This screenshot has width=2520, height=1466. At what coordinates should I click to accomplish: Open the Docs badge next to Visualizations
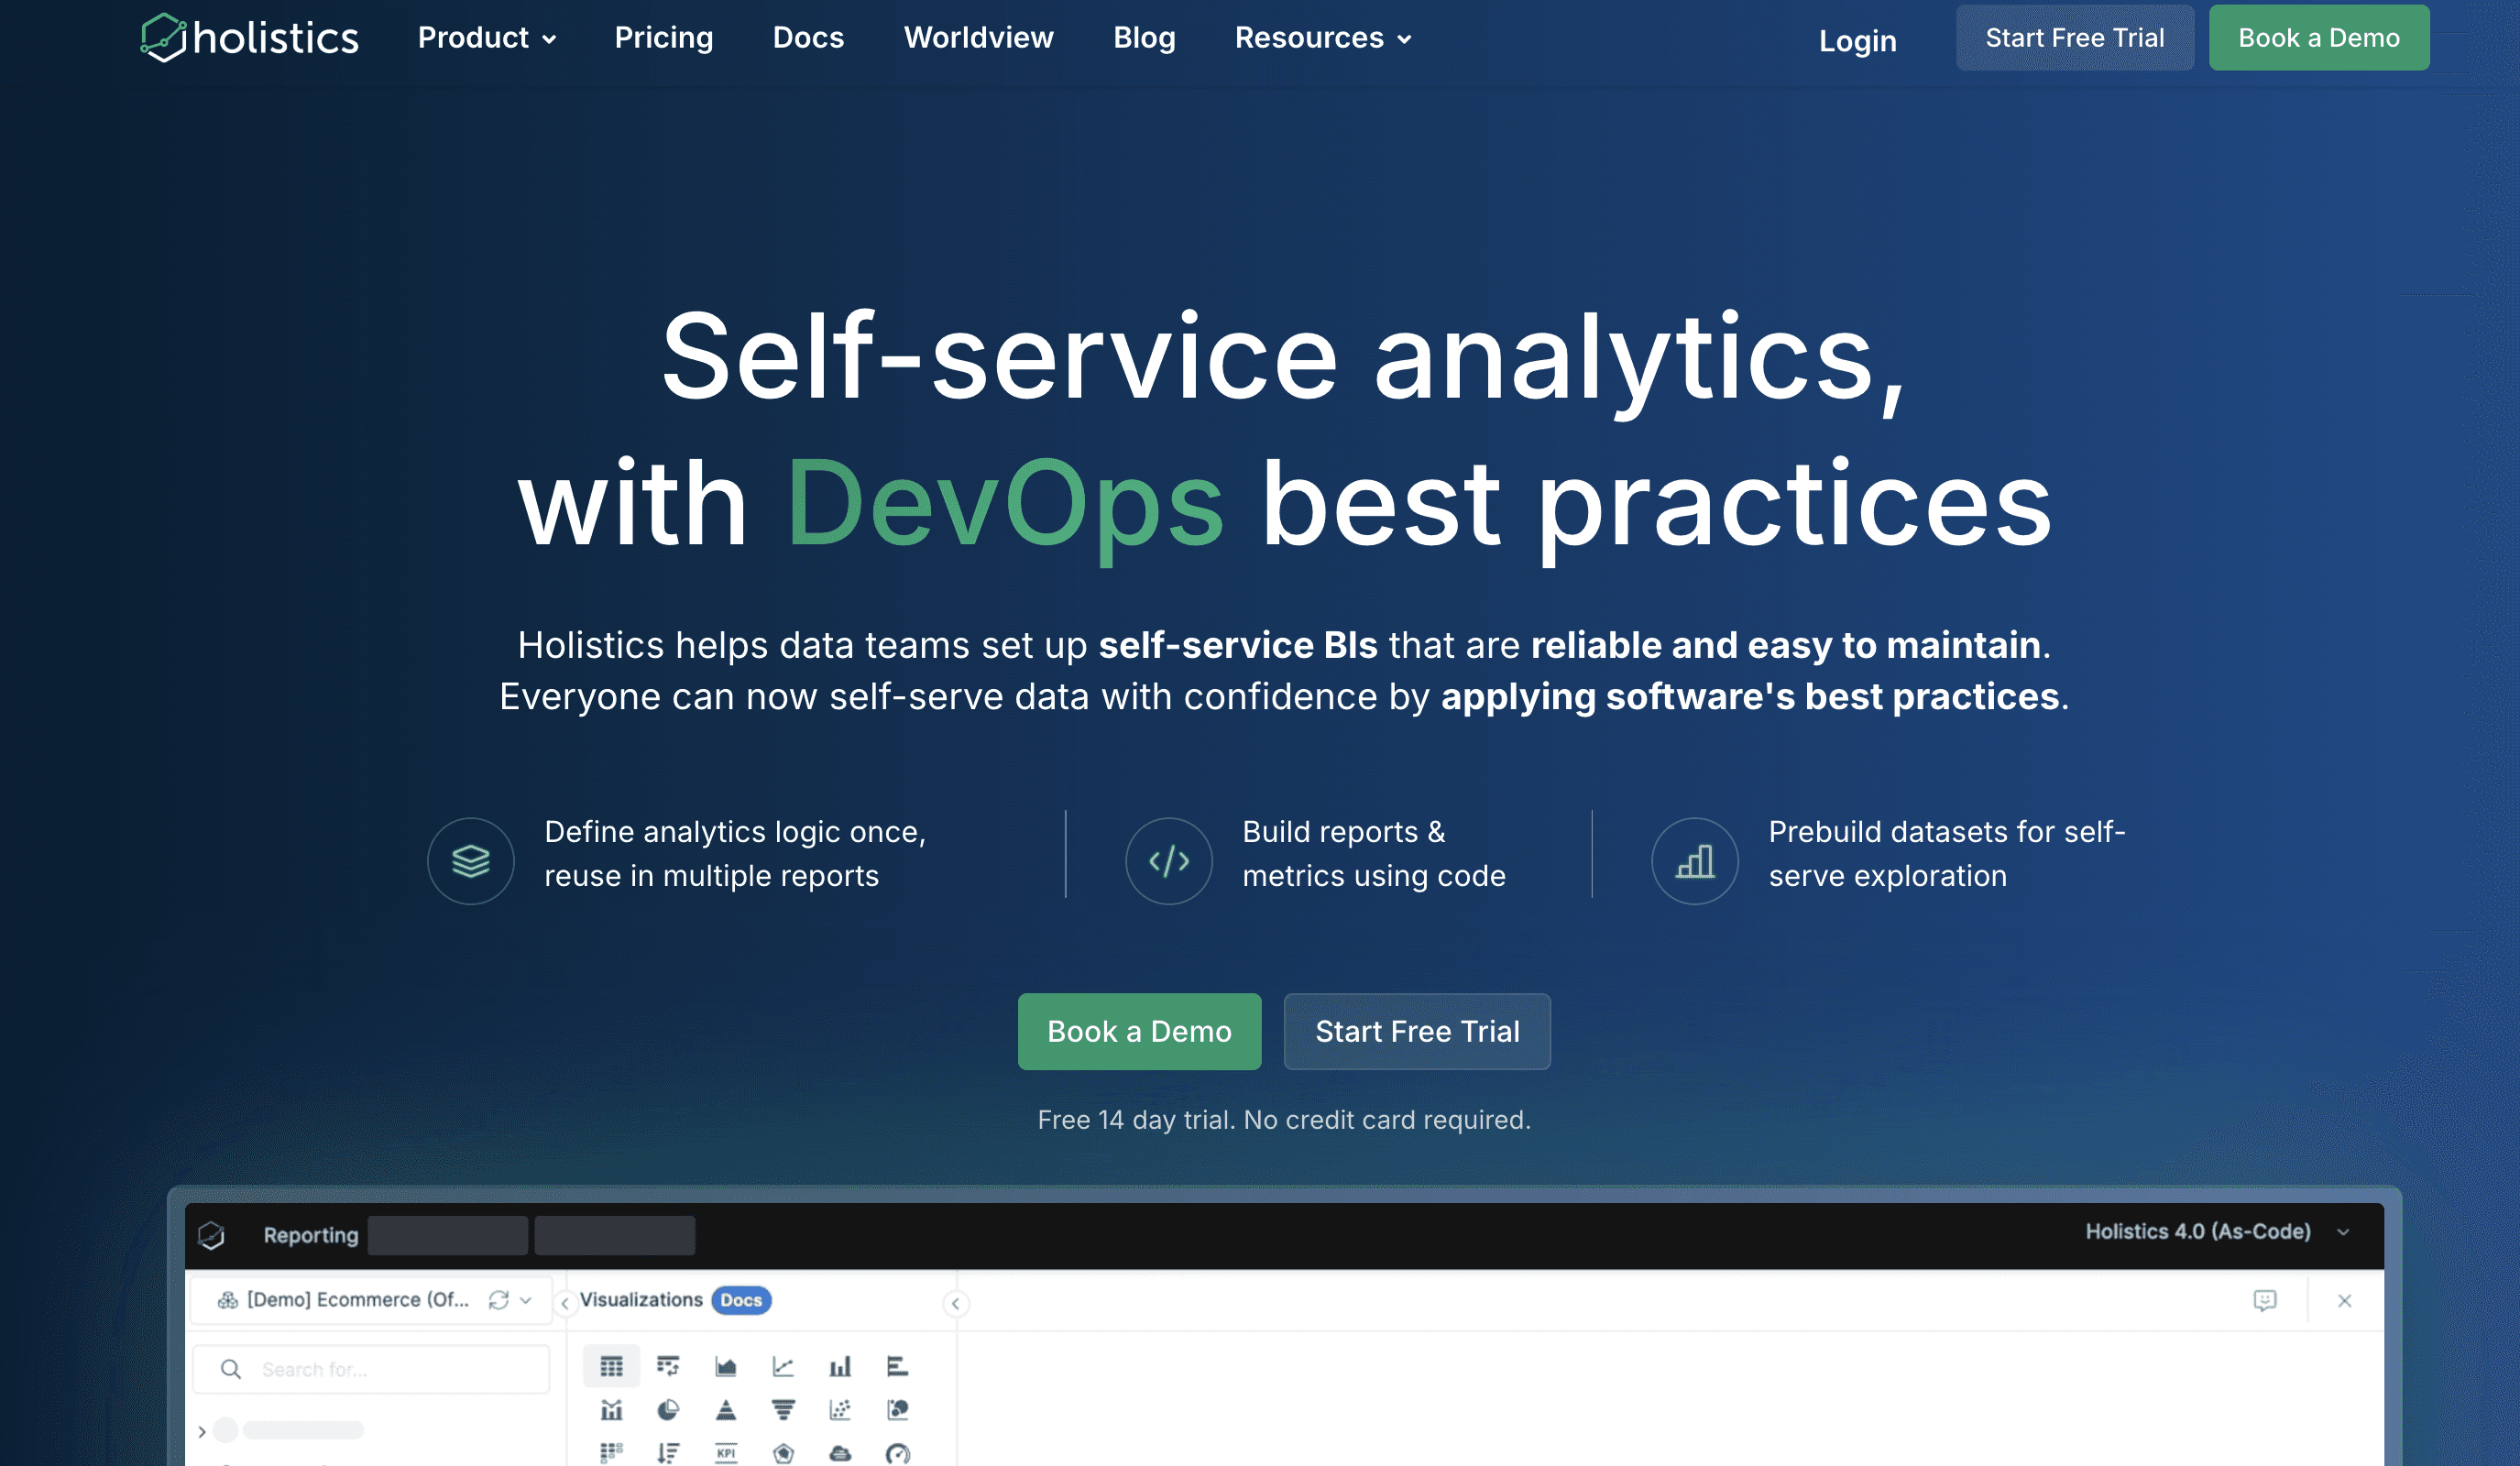point(740,1300)
